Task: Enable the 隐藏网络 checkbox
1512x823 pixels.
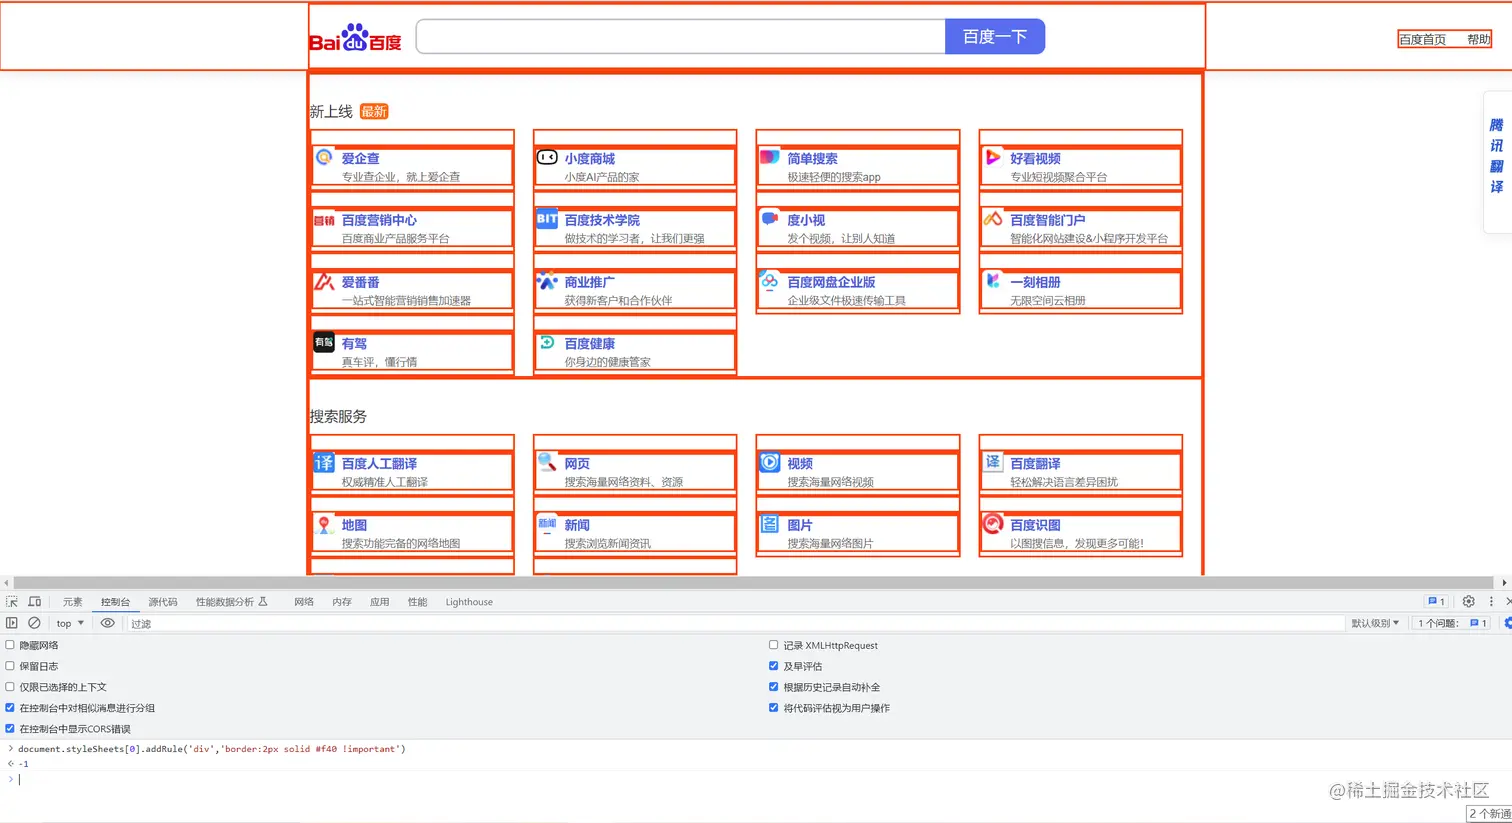Action: point(10,645)
